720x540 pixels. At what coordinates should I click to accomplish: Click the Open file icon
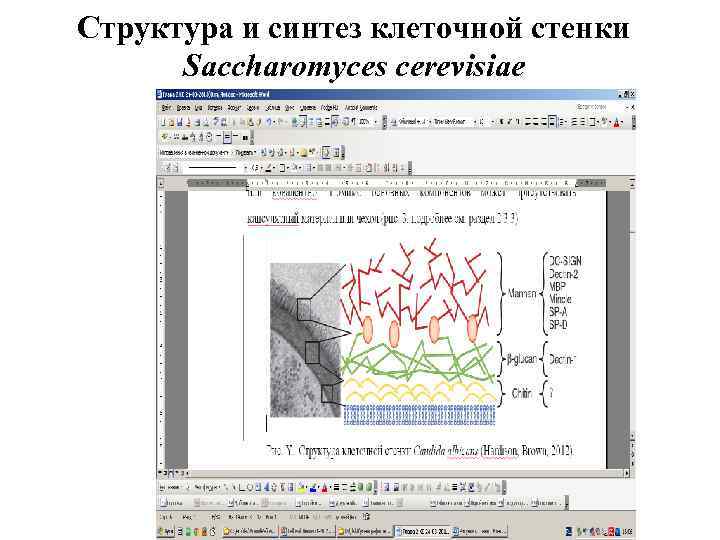pos(171,122)
